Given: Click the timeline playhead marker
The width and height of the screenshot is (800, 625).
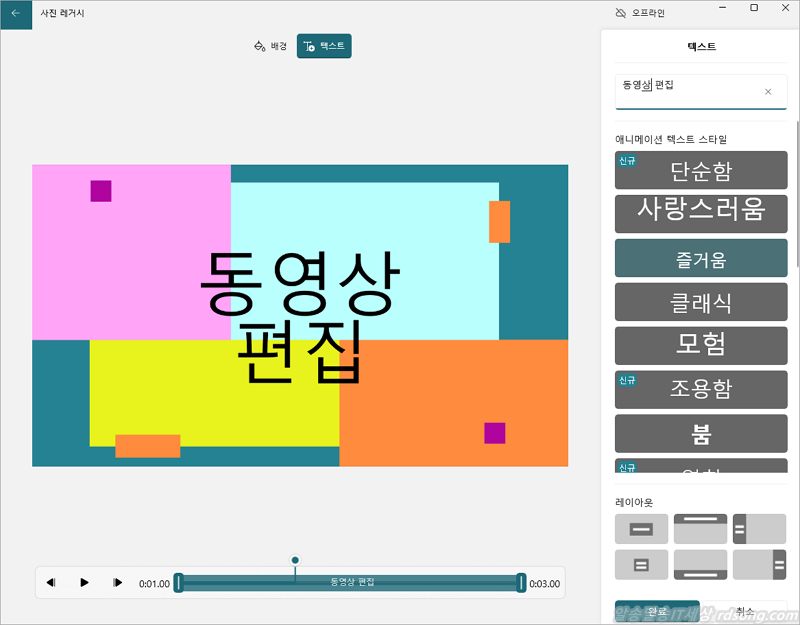Looking at the screenshot, I should (x=295, y=561).
